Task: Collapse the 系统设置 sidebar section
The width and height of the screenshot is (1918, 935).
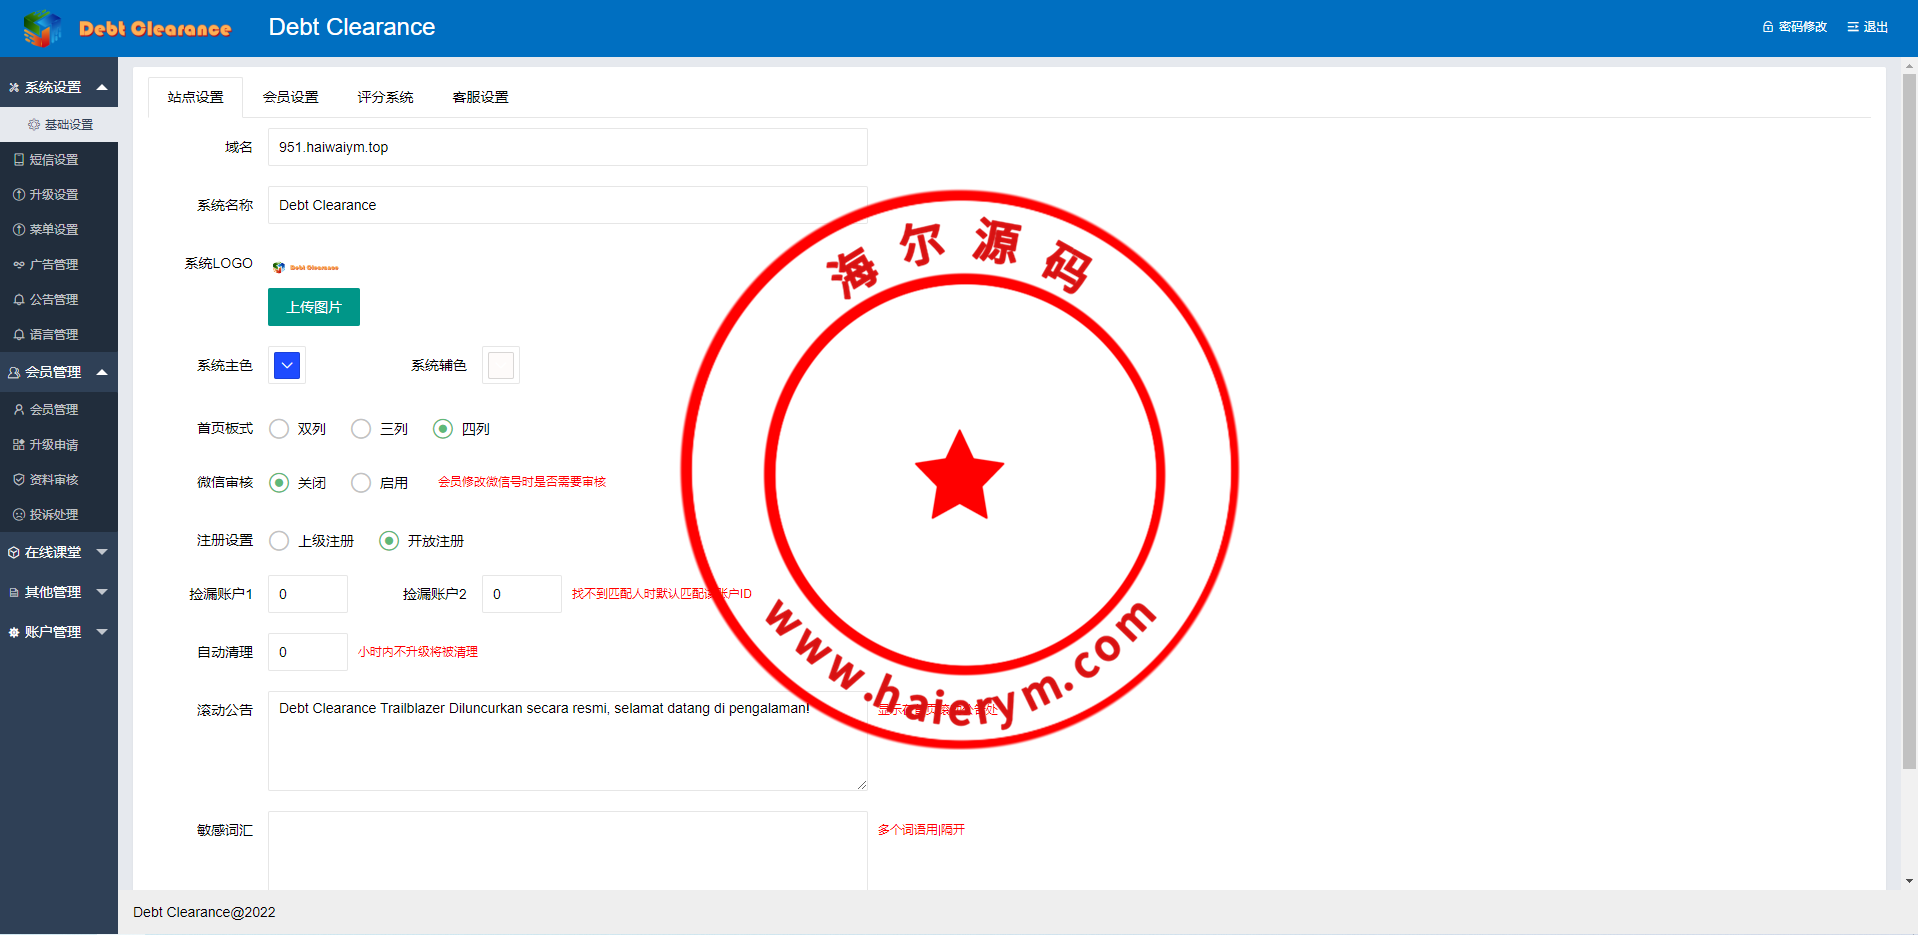Action: 58,87
